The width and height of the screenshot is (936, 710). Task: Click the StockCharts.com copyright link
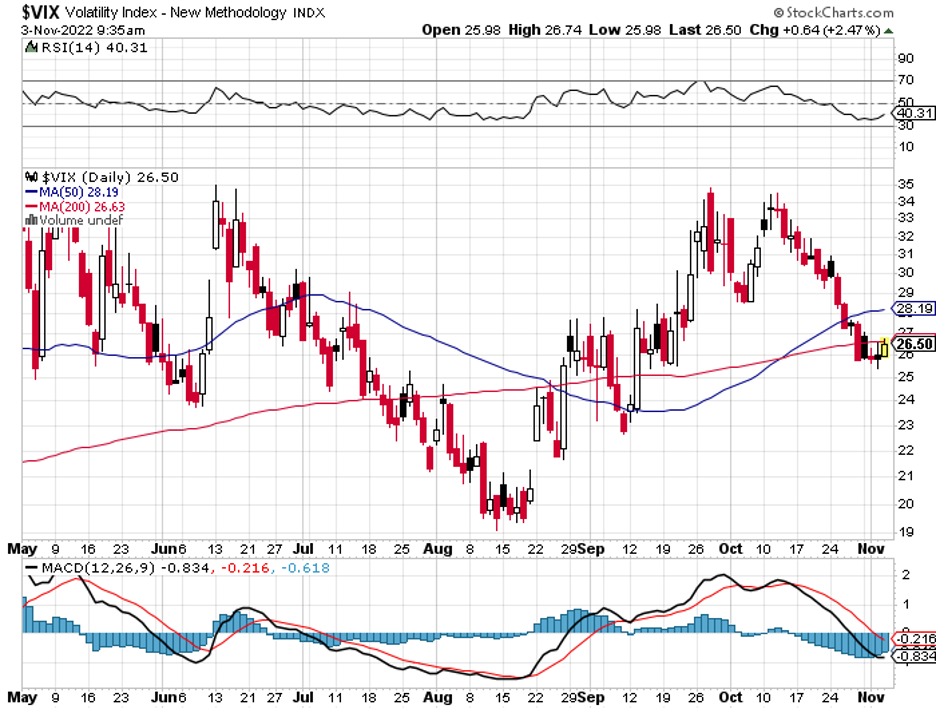pos(833,12)
